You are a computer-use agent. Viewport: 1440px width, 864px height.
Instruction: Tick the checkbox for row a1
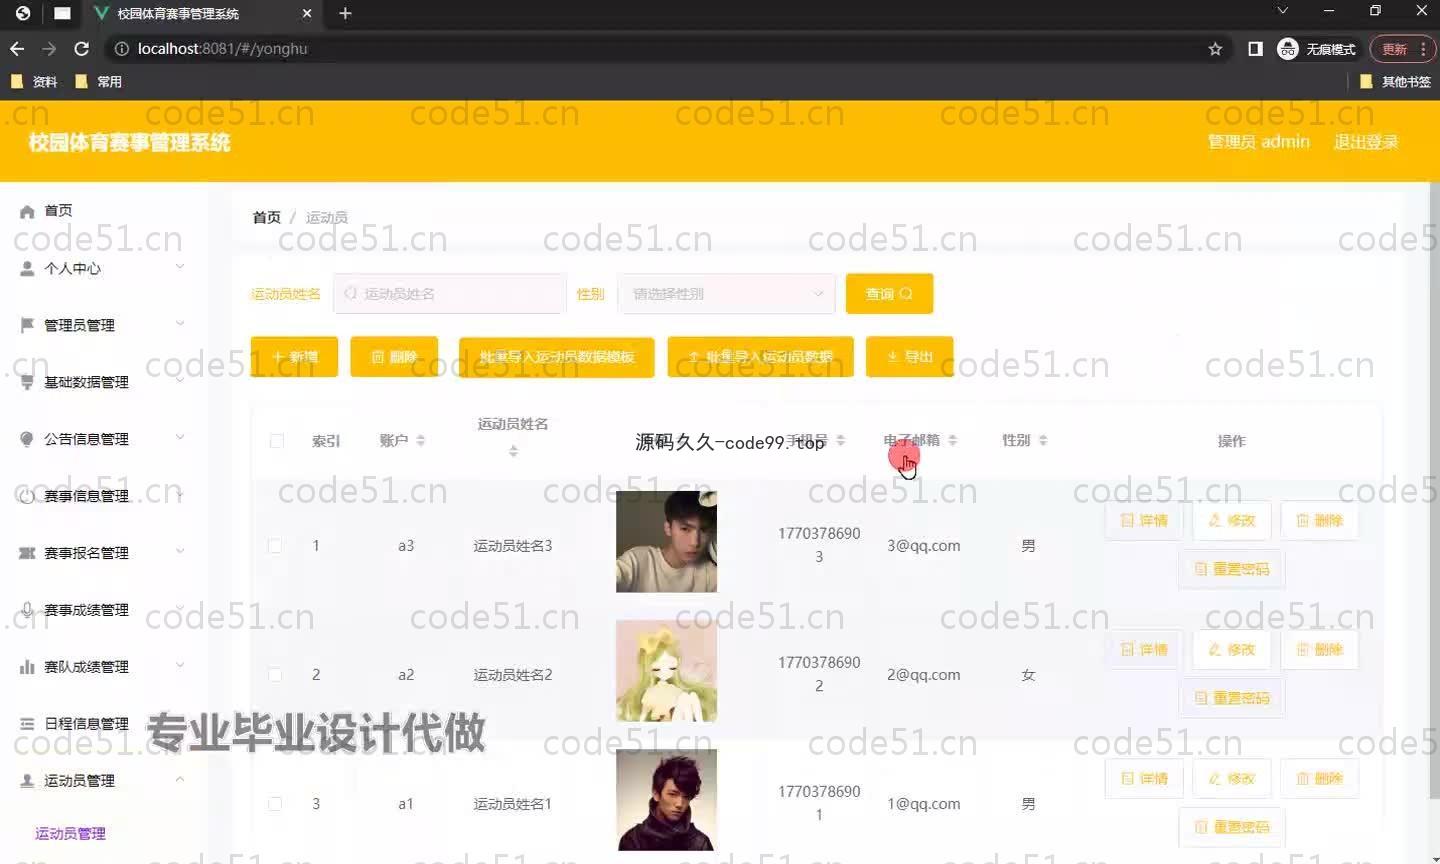[x=275, y=804]
